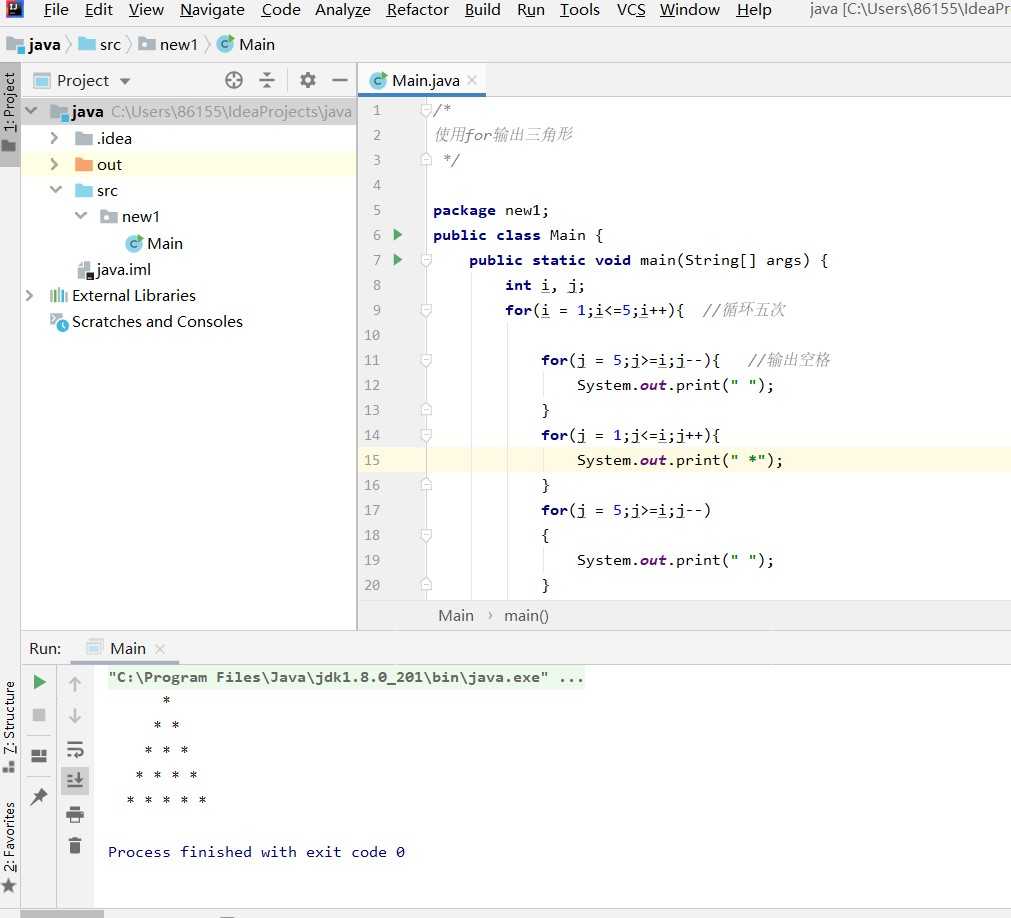Click src in the navigation breadcrumb

[x=100, y=44]
